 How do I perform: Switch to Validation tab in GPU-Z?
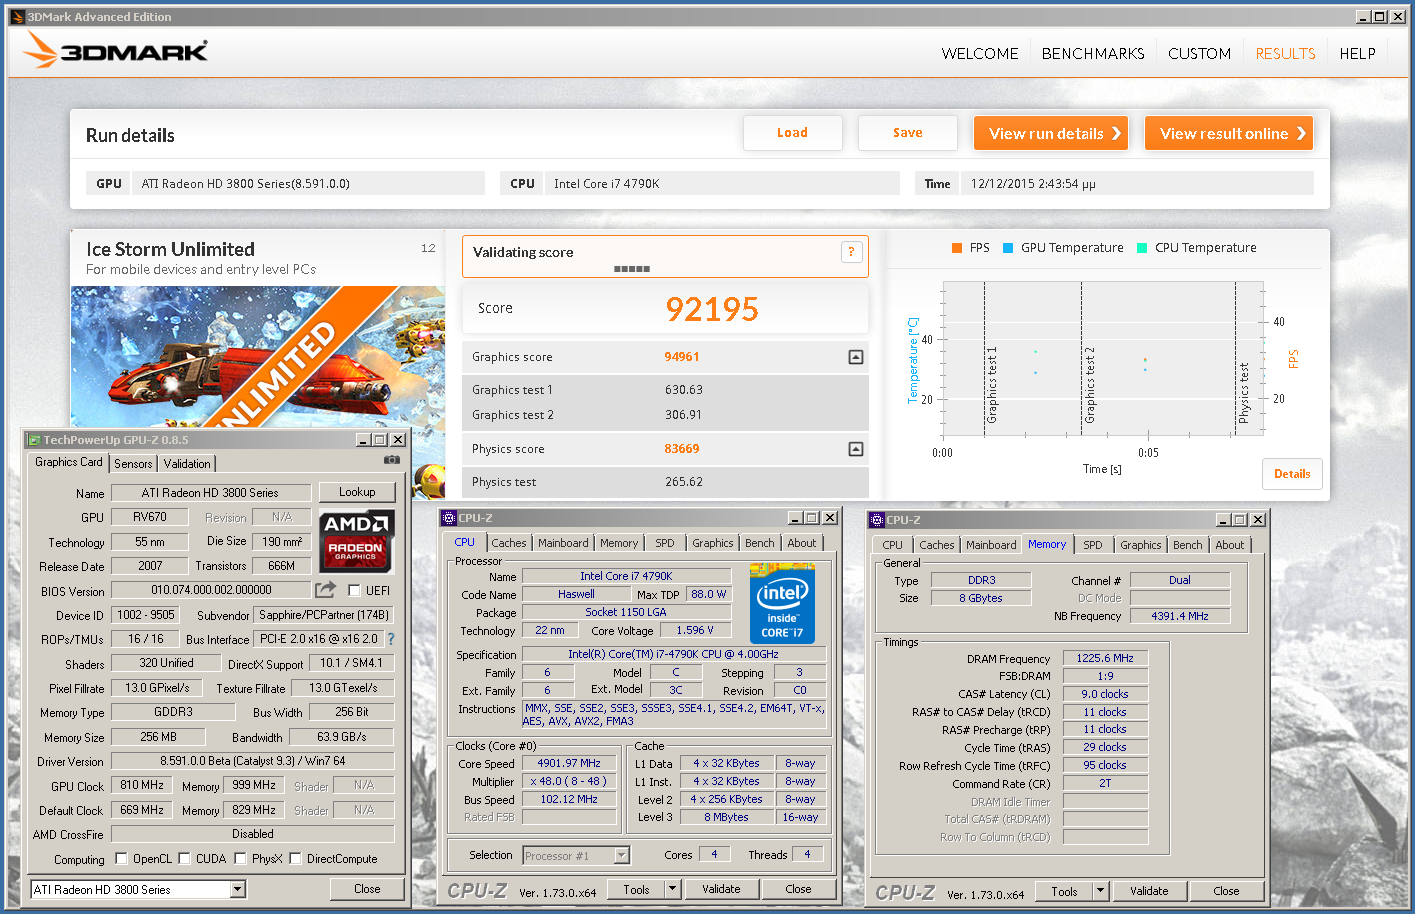point(187,464)
